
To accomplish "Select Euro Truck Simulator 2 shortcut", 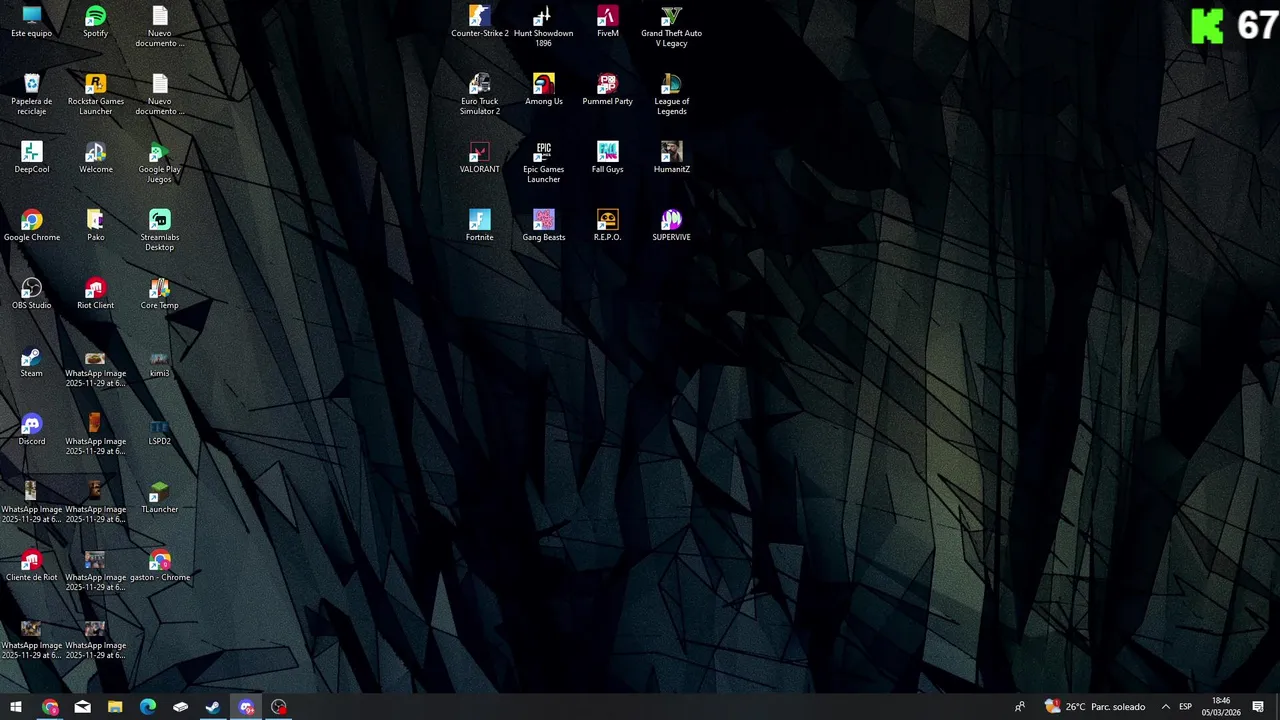I will point(480,95).
